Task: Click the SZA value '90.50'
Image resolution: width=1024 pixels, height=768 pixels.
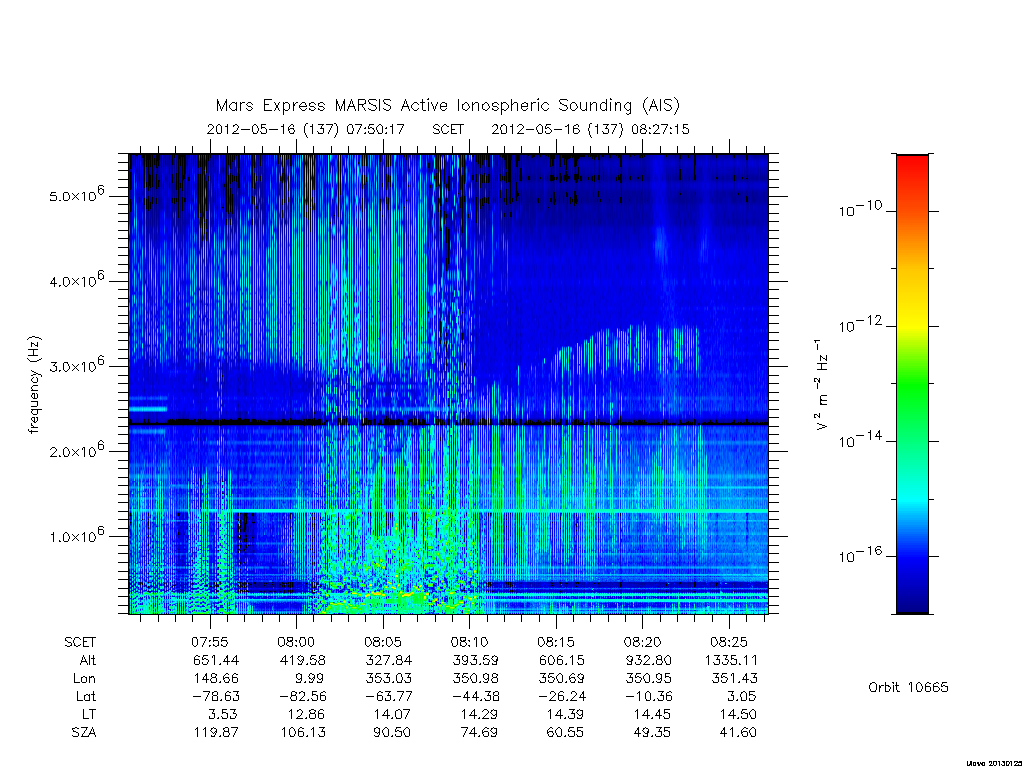Action: point(392,733)
